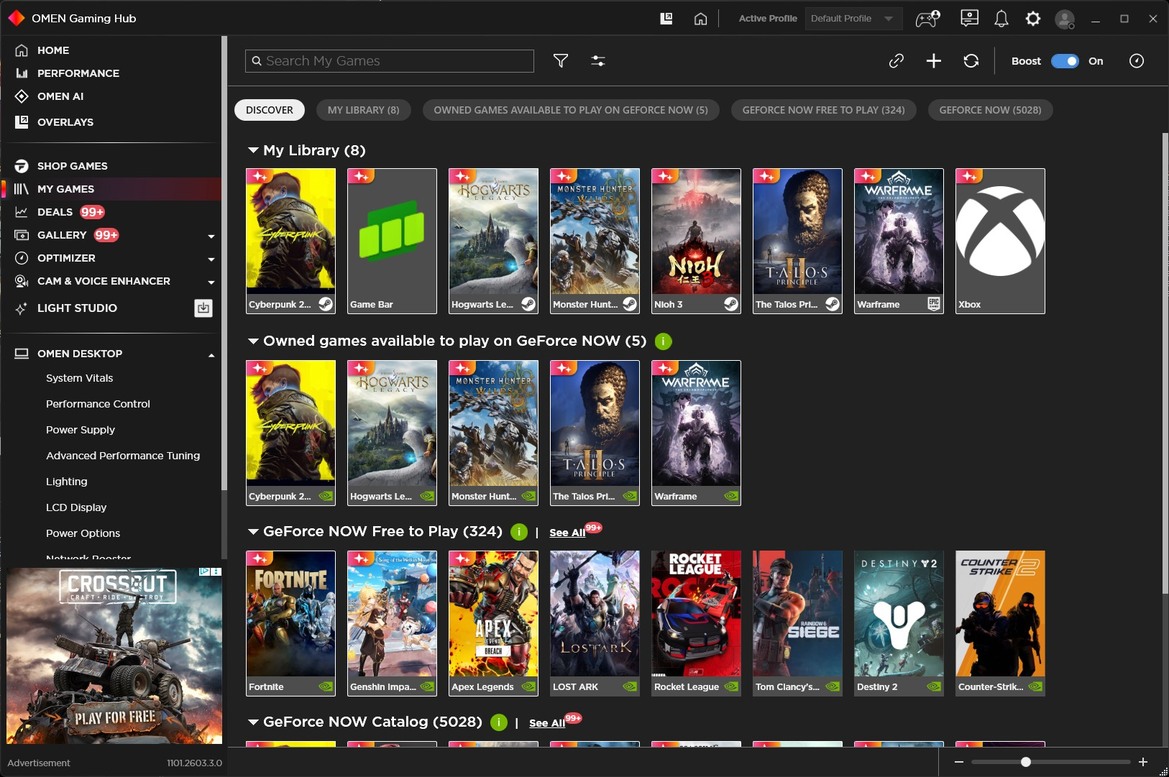Expand Cam & Voice Enhancer arrow
This screenshot has width=1169, height=777.
[x=211, y=283]
